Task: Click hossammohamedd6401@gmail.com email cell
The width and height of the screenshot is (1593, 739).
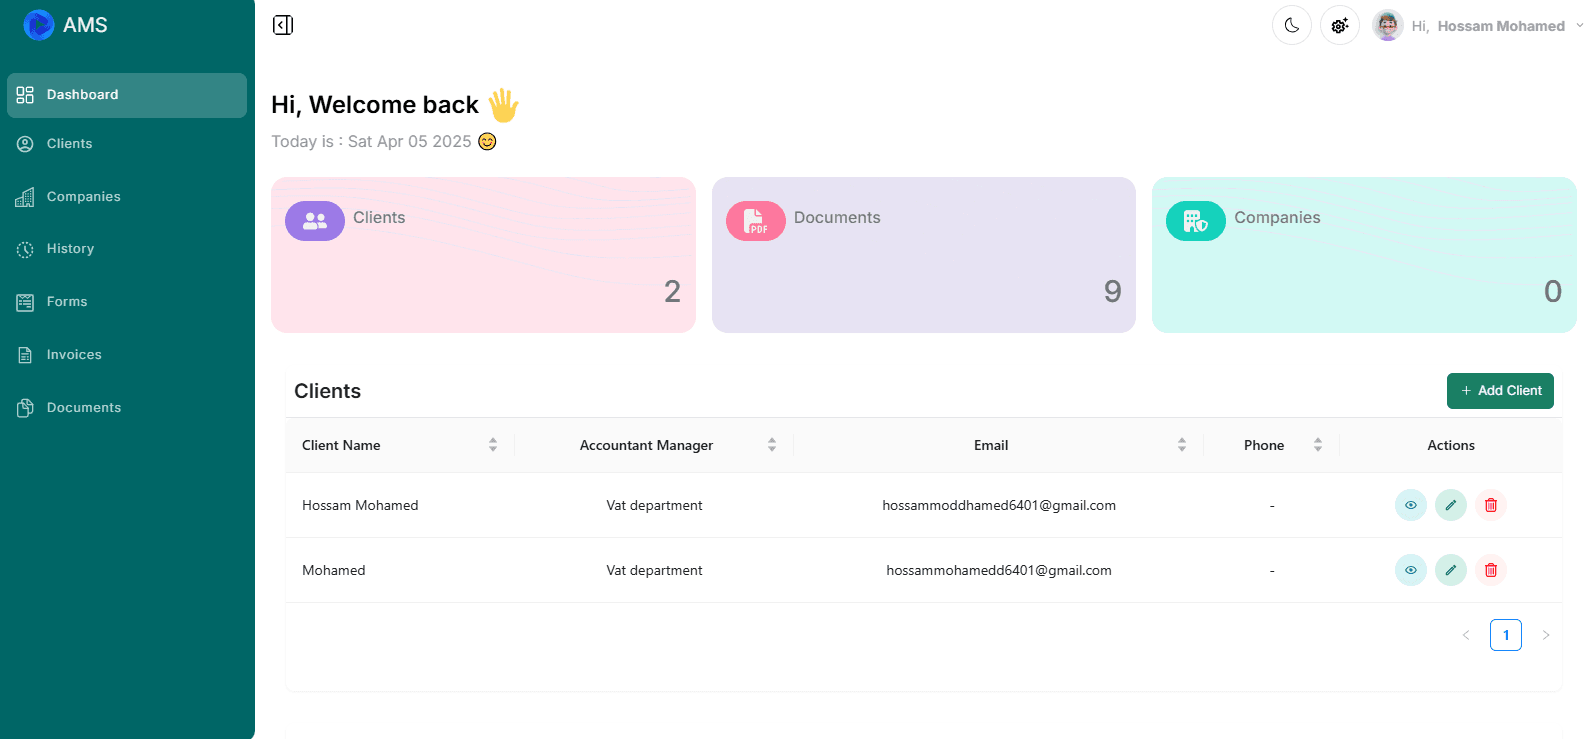Action: click(999, 570)
